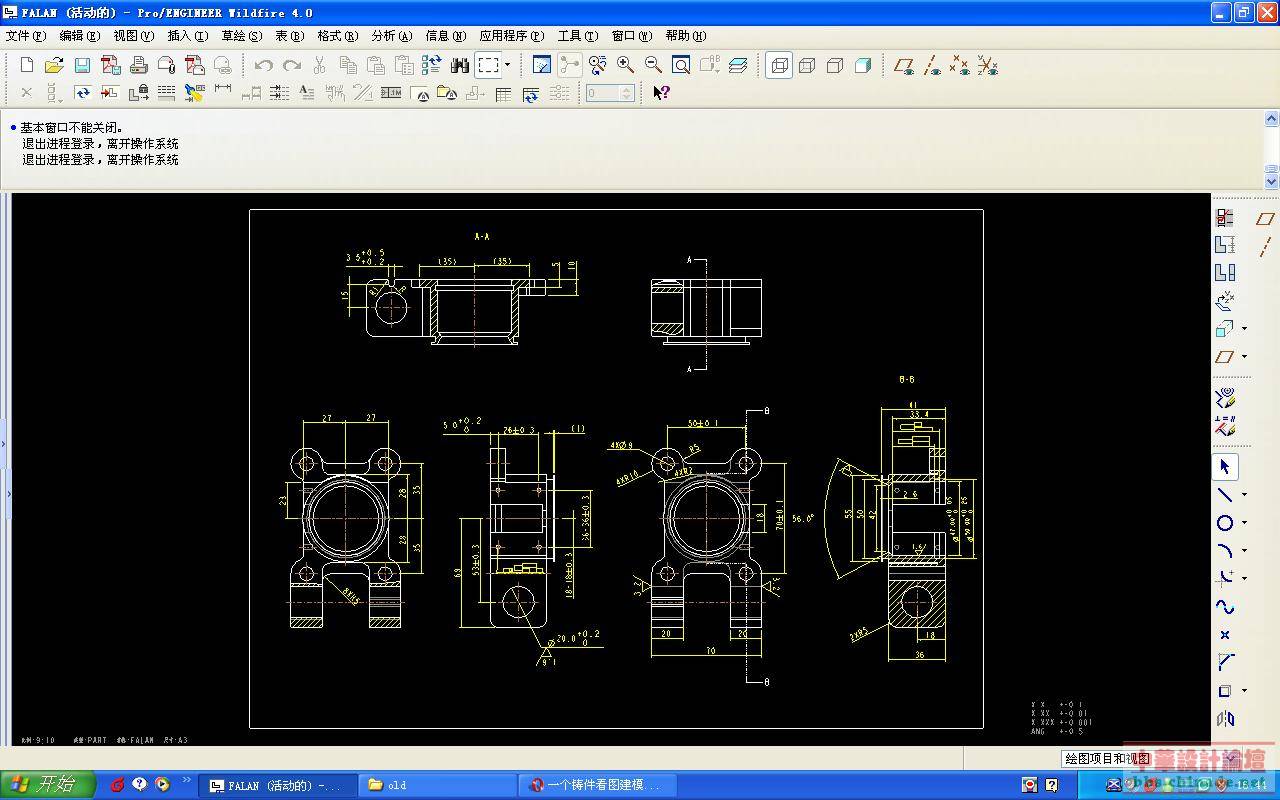This screenshot has width=1280, height=800.
Task: Click the printer icon
Action: point(138,65)
